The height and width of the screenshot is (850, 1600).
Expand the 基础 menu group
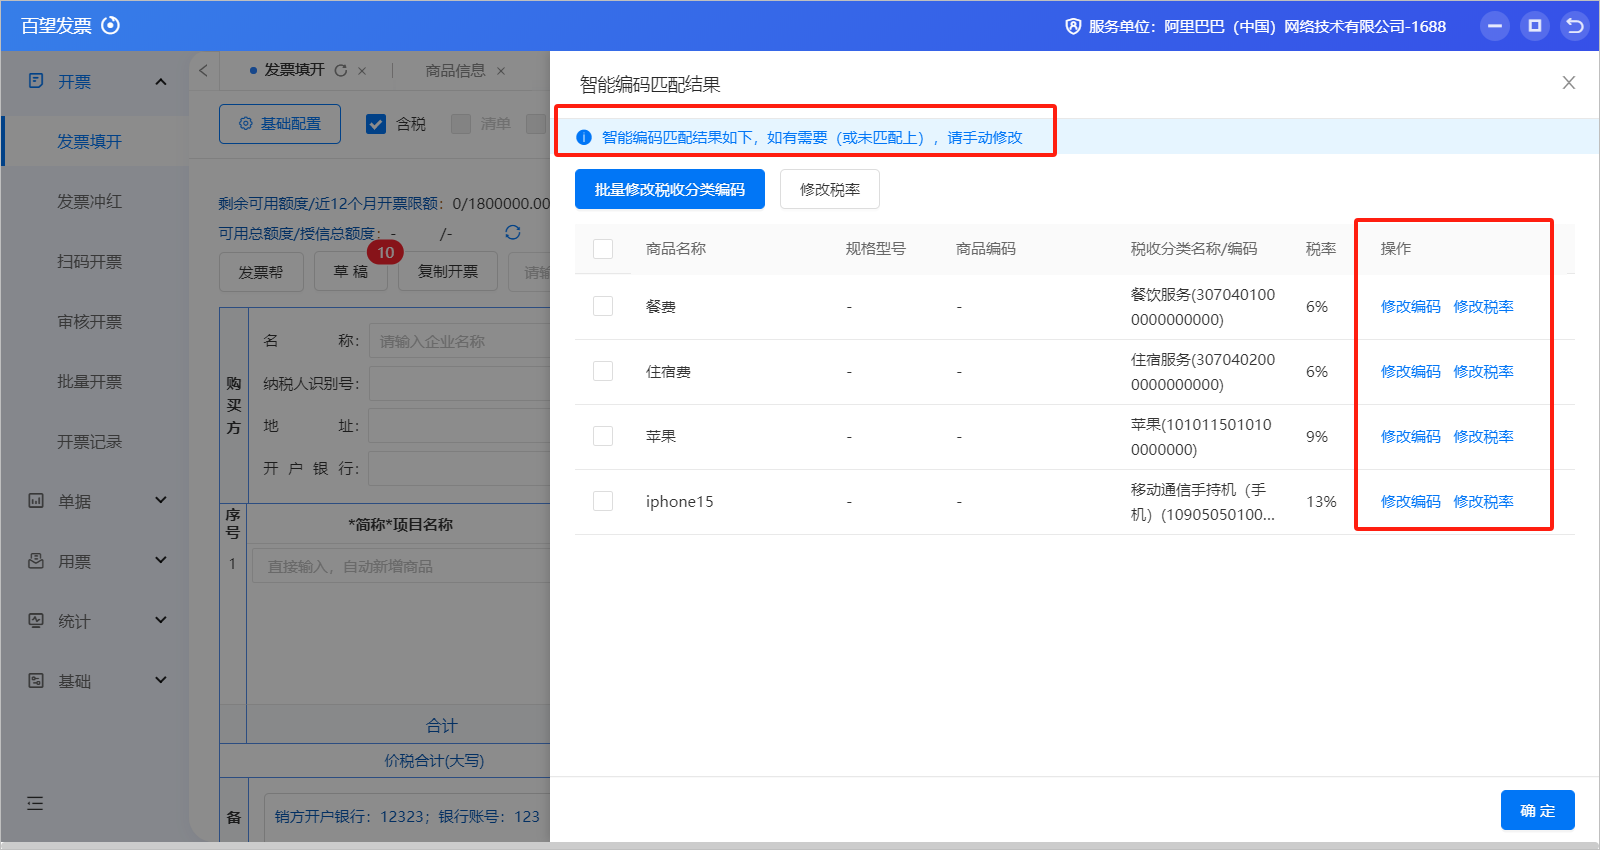[161, 680]
